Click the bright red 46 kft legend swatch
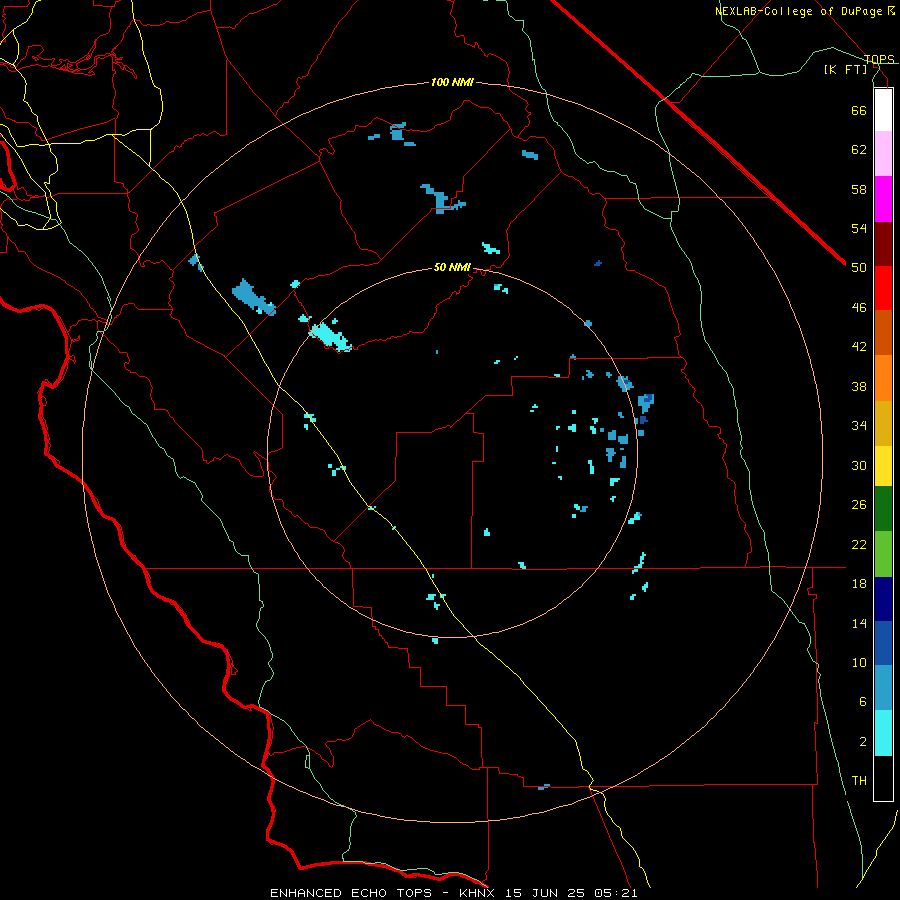Screen dimensions: 900x900 883,288
